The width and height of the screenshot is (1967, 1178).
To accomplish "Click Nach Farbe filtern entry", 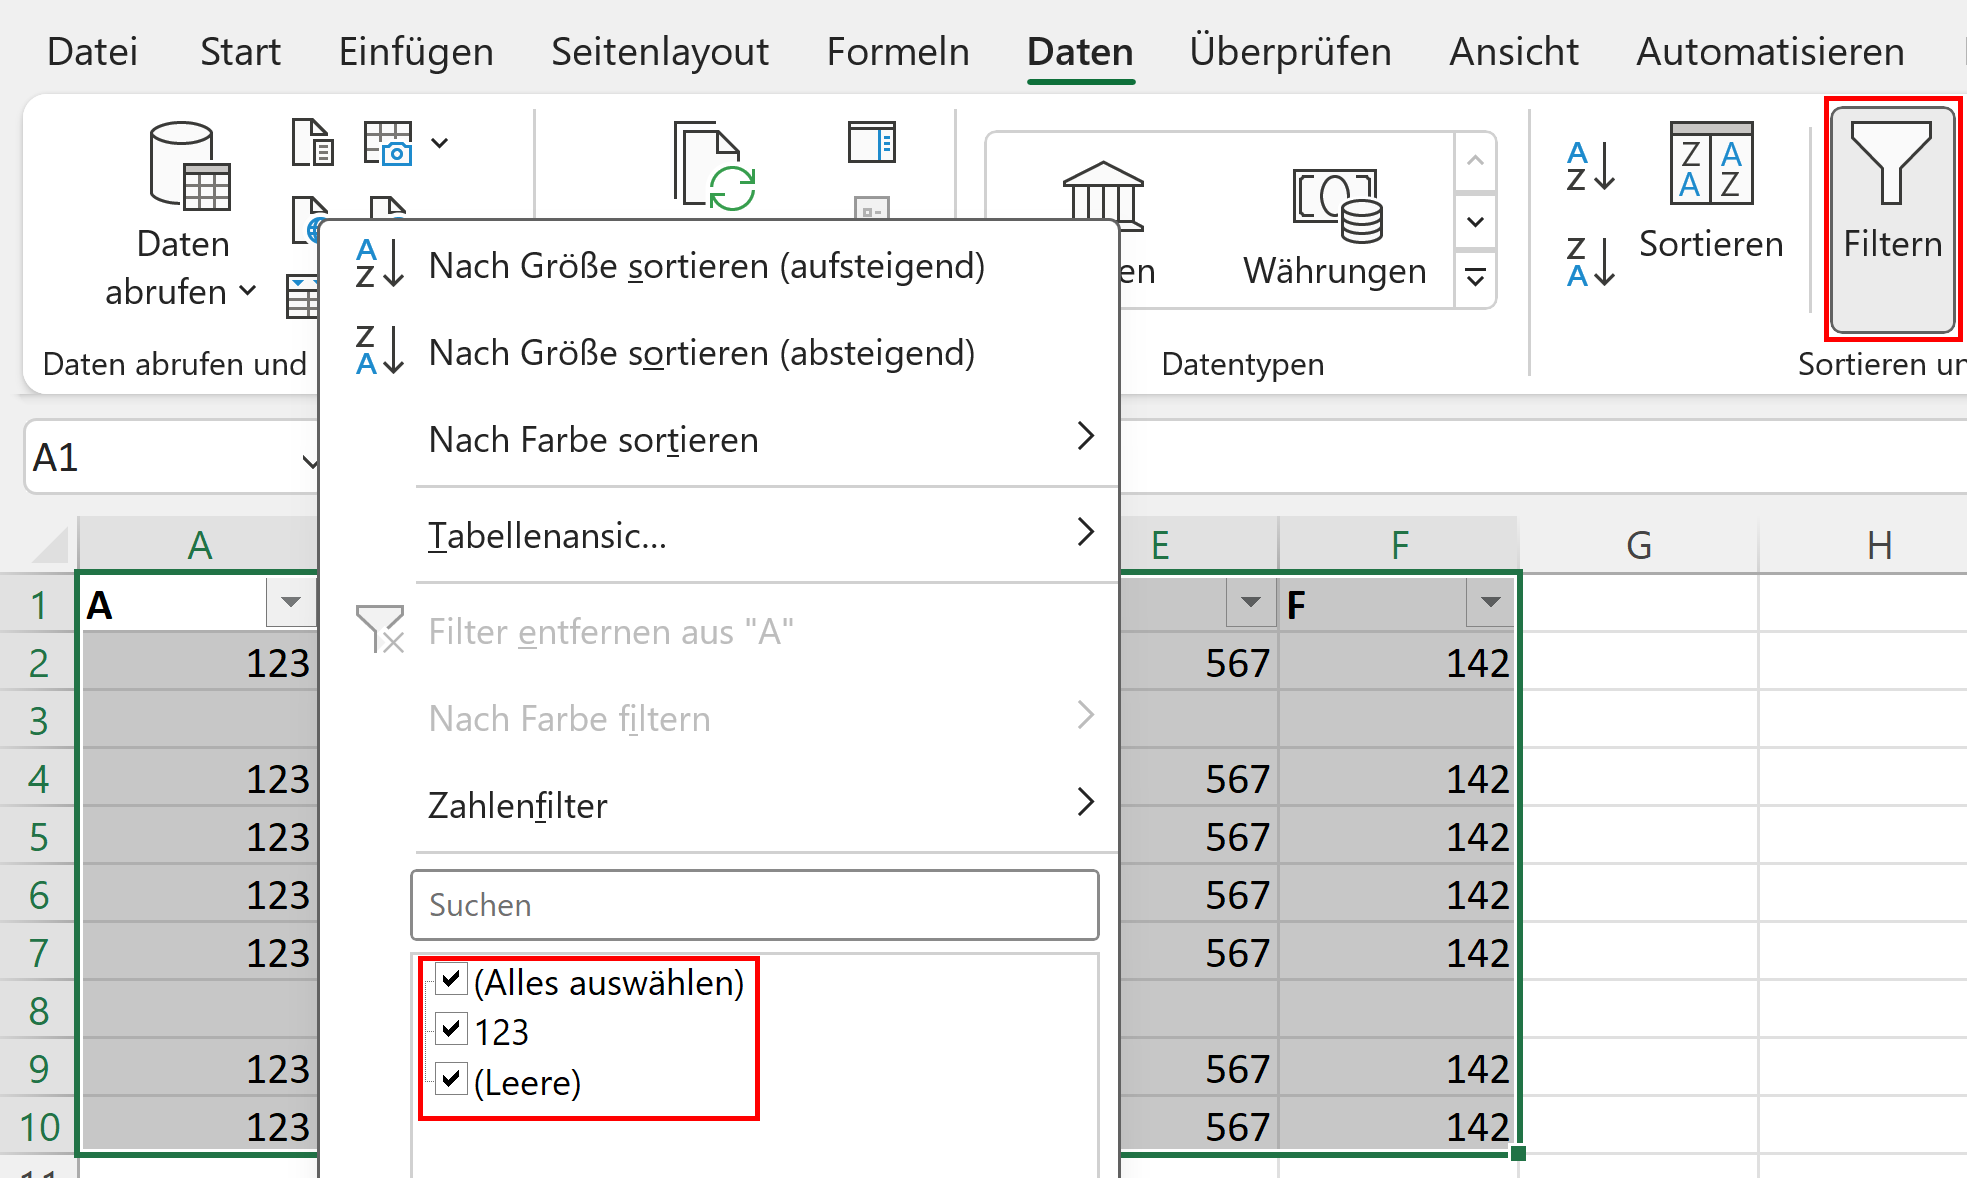I will 718,719.
